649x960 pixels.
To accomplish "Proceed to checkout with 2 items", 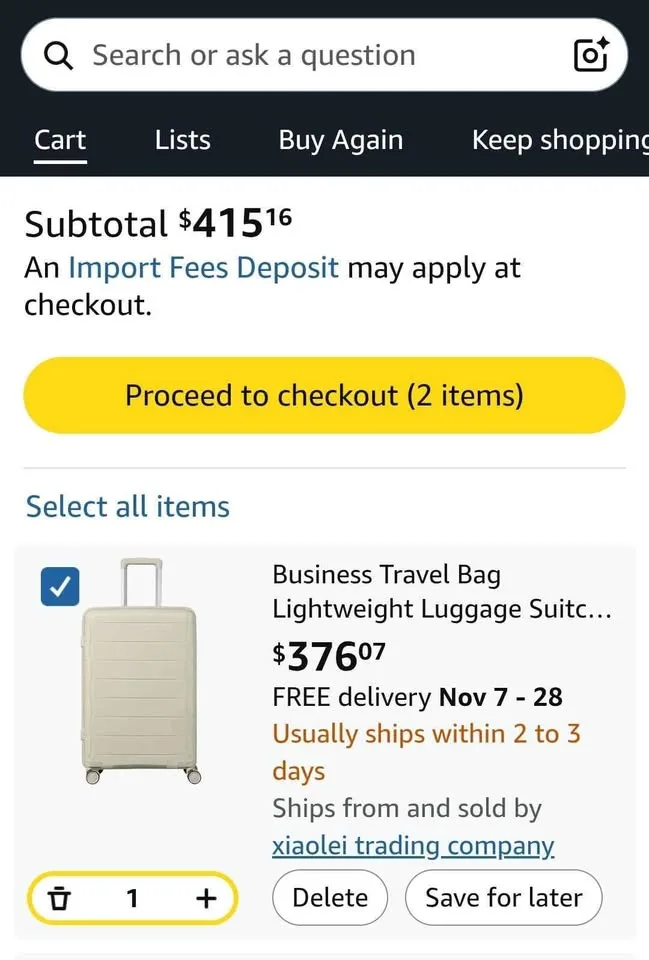I will pyautogui.click(x=324, y=395).
